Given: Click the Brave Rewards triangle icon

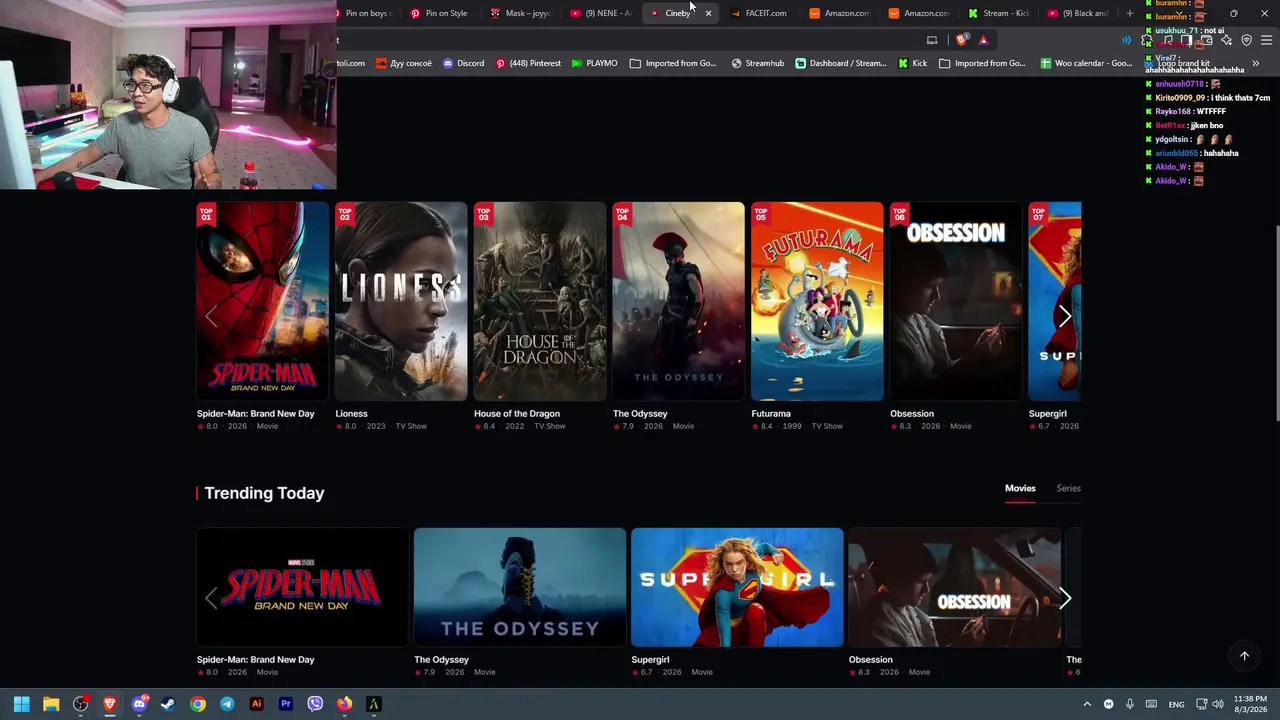Looking at the screenshot, I should 983,40.
